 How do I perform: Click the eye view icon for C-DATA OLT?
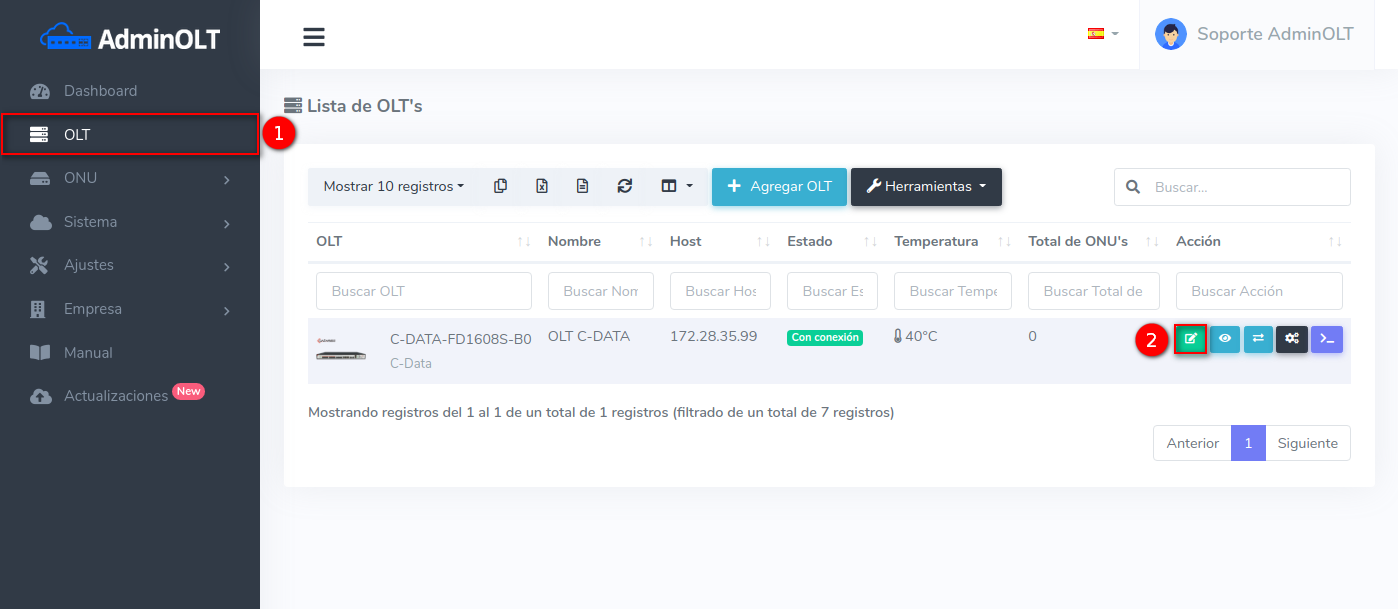tap(1224, 339)
